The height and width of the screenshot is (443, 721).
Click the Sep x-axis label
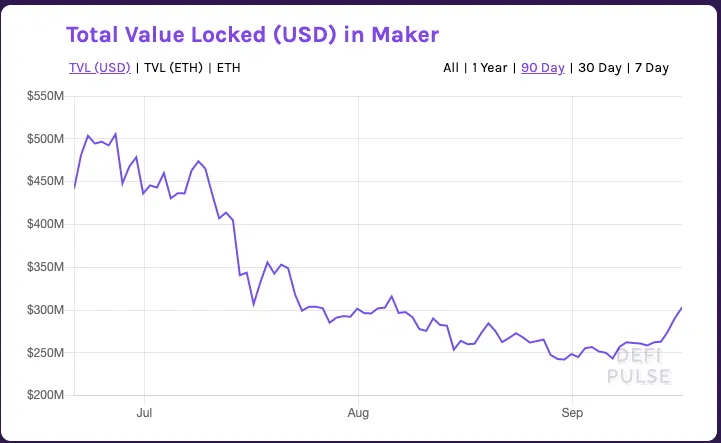tap(572, 413)
